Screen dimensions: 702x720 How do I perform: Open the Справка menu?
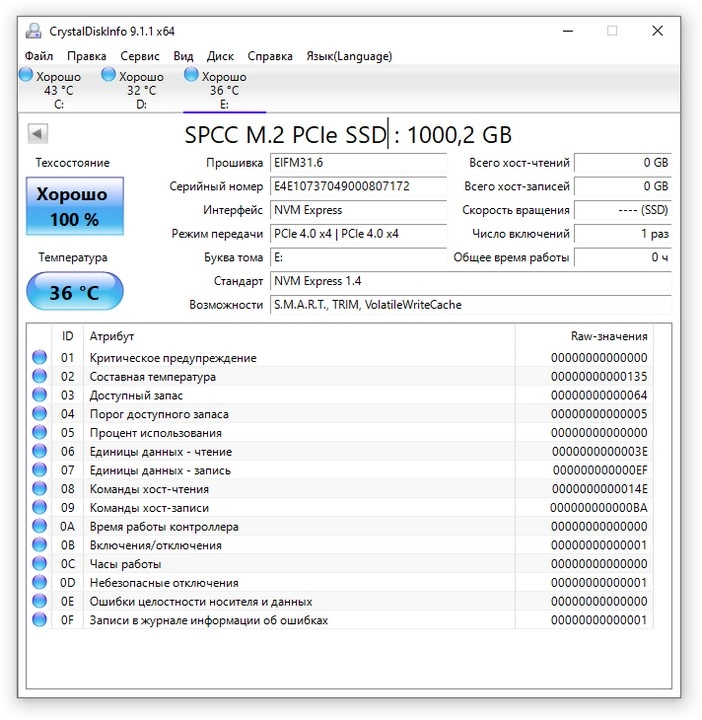270,56
